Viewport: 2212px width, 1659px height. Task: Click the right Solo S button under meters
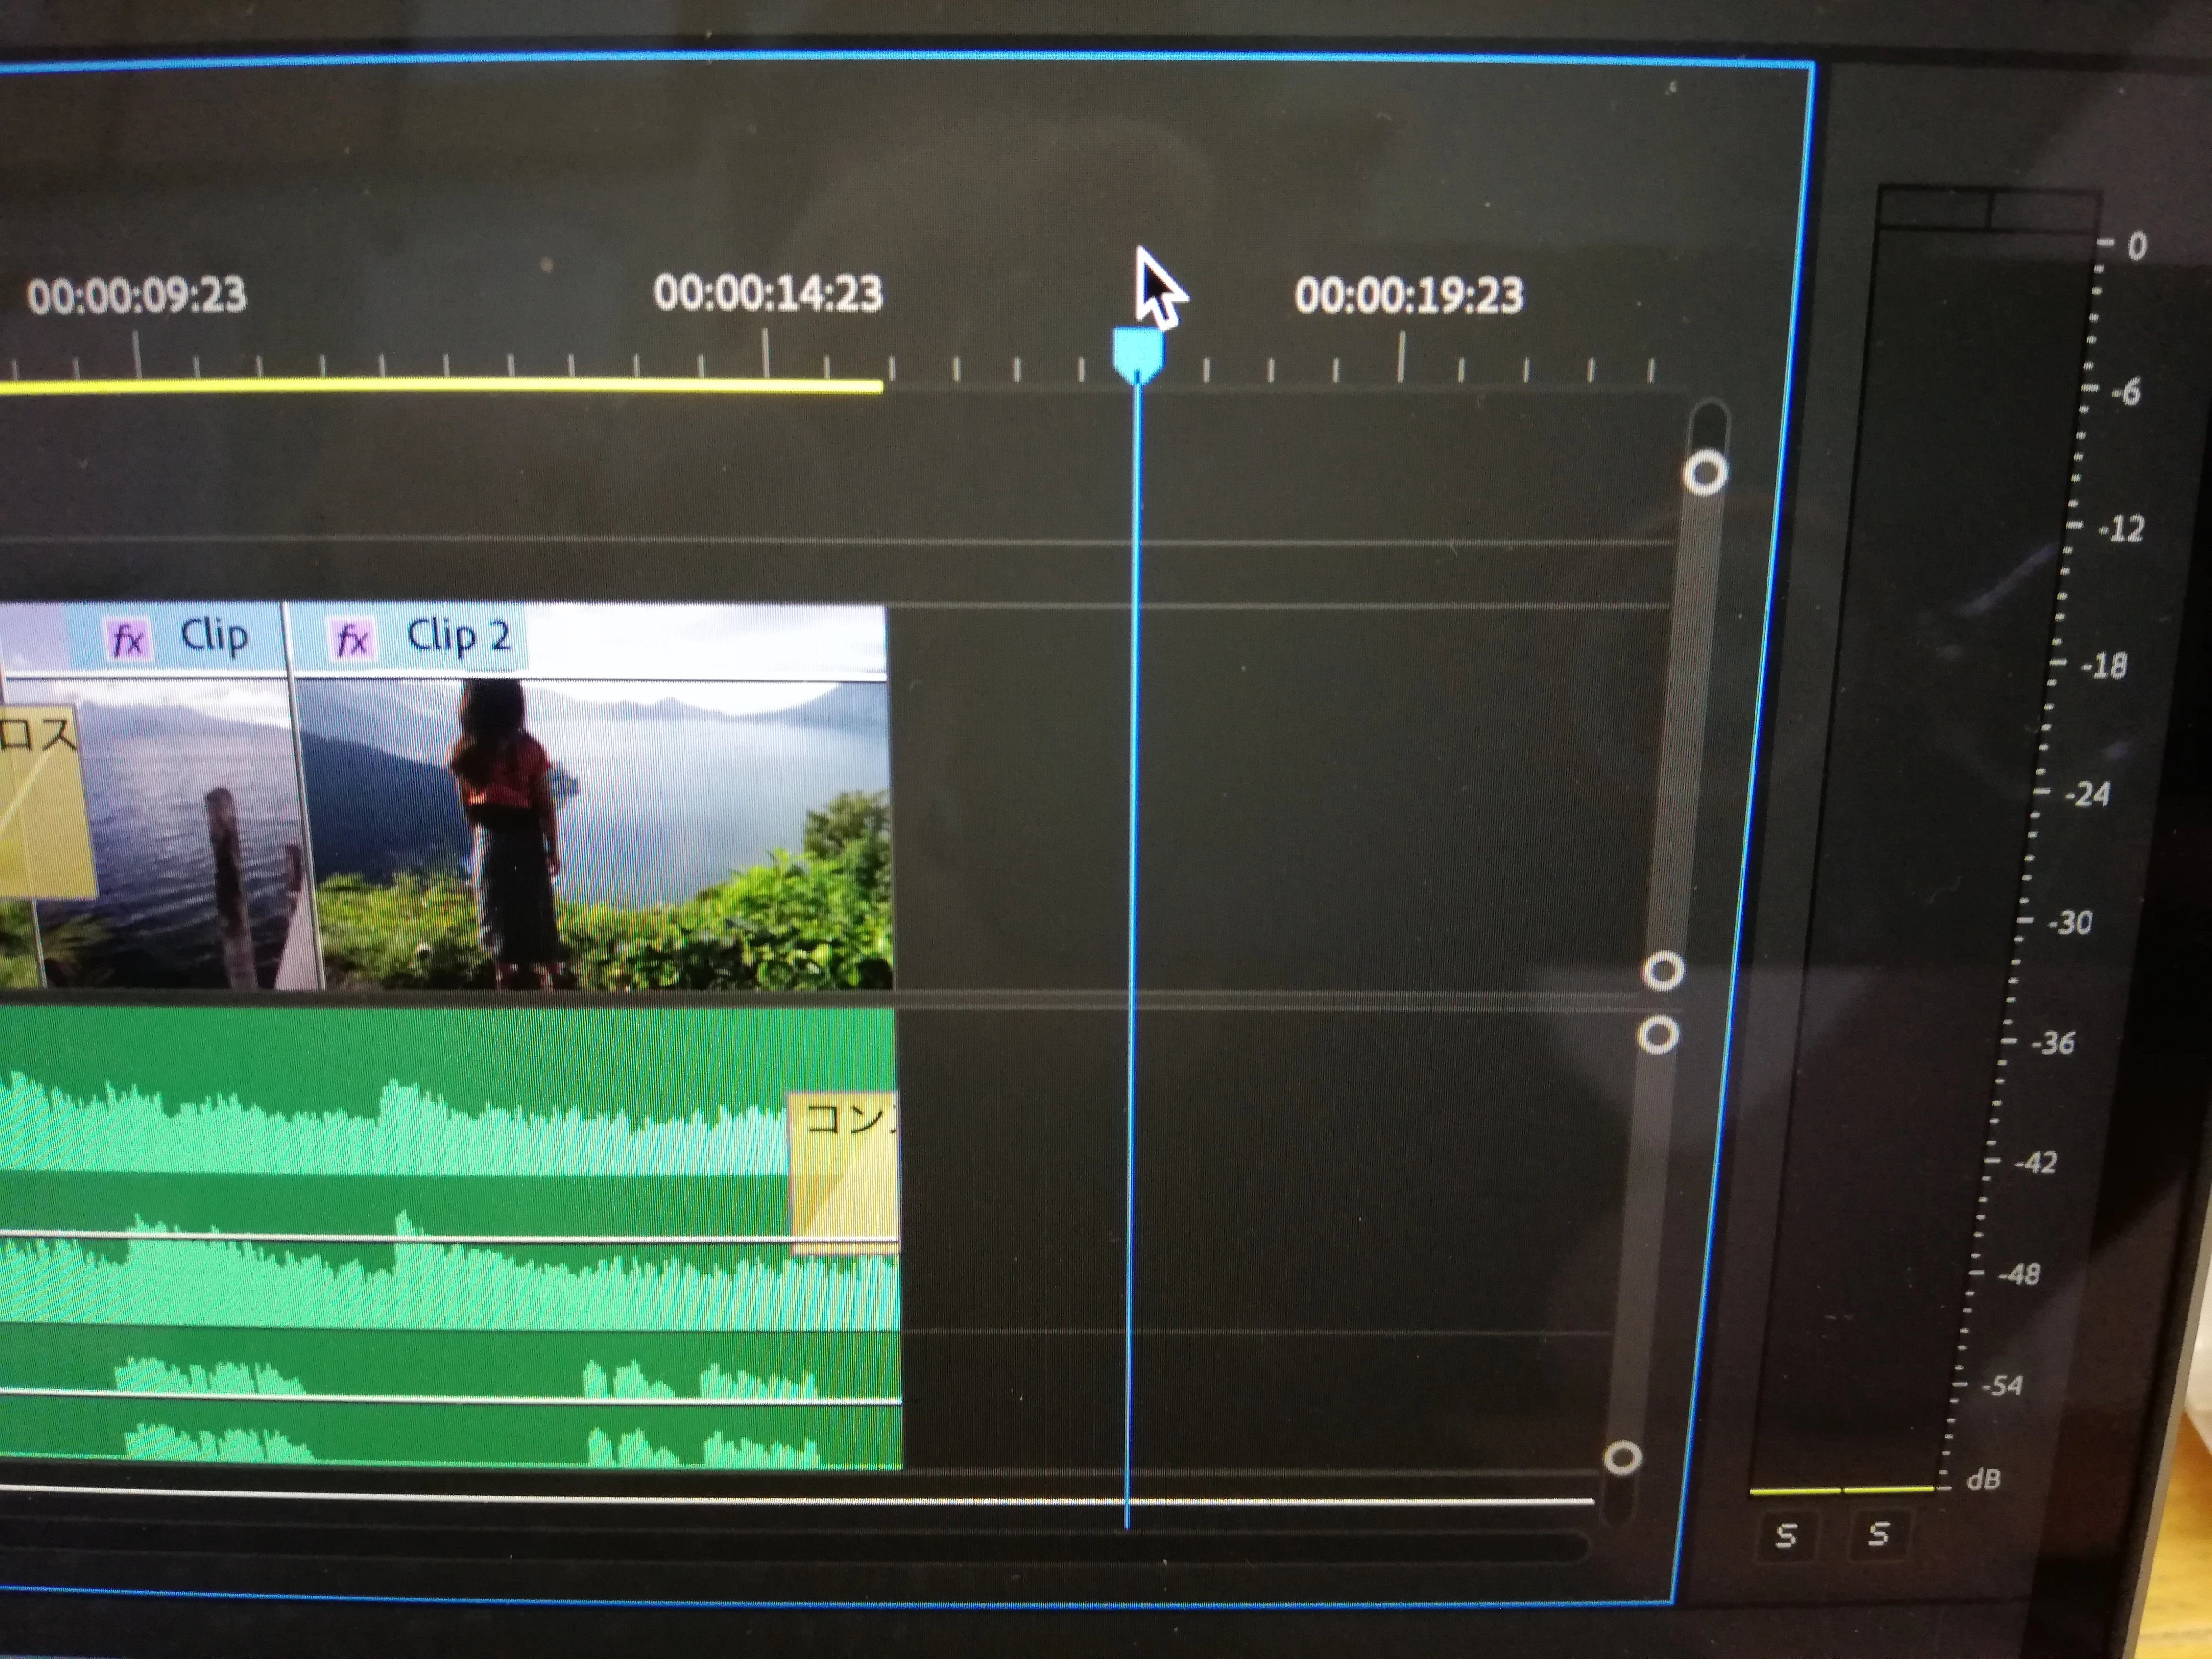1879,1533
